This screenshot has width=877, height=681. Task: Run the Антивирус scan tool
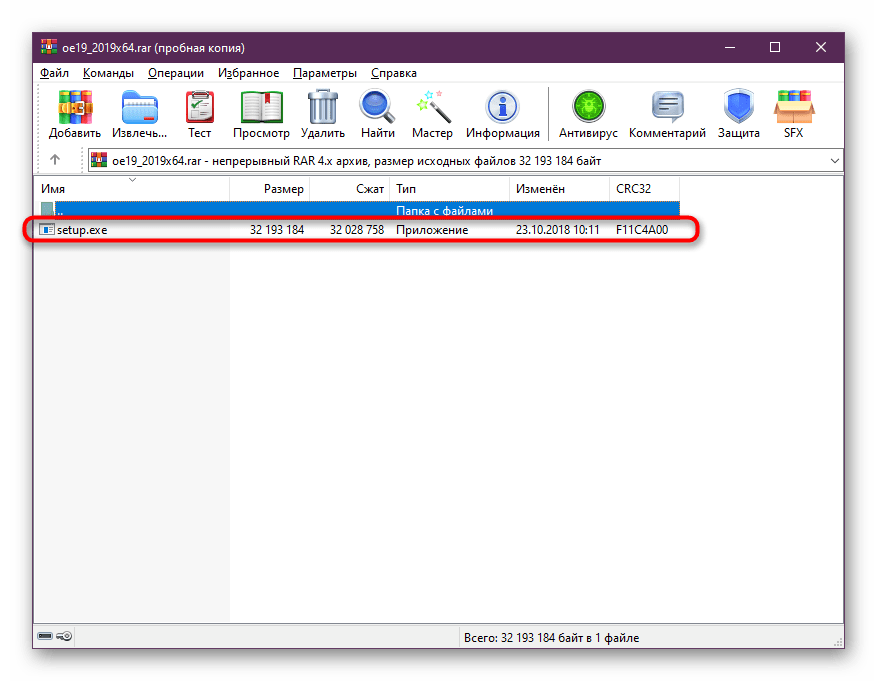coord(588,113)
